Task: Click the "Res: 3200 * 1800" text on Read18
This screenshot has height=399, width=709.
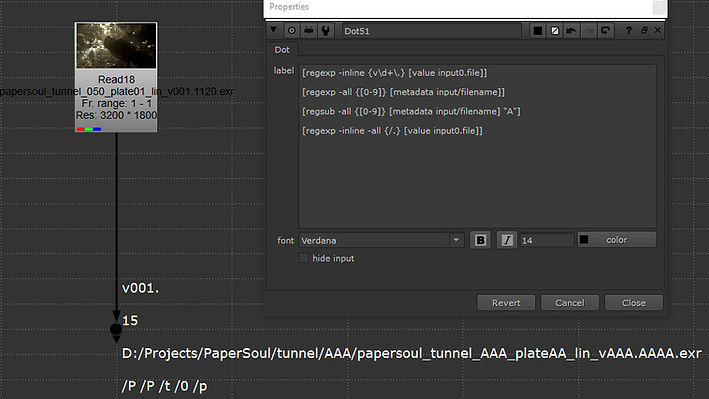Action: tap(116, 115)
